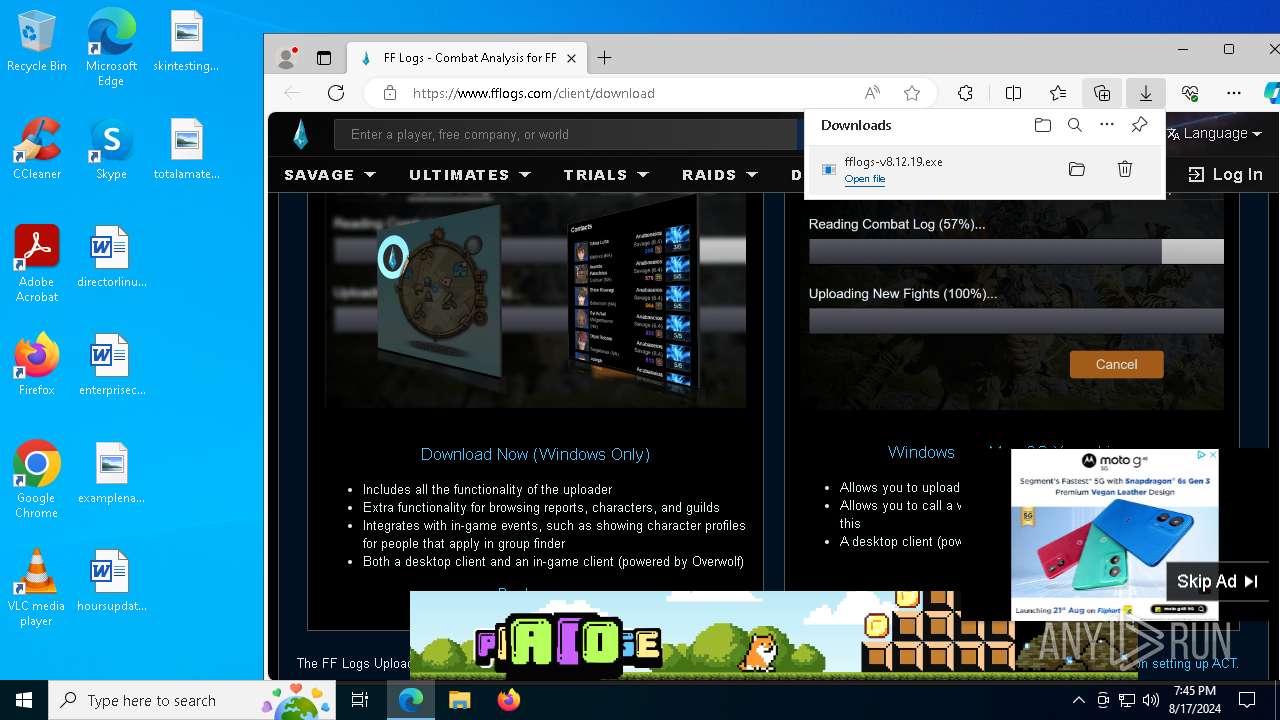The height and width of the screenshot is (720, 1280).
Task: Open the Windows Start menu
Action: [x=24, y=700]
